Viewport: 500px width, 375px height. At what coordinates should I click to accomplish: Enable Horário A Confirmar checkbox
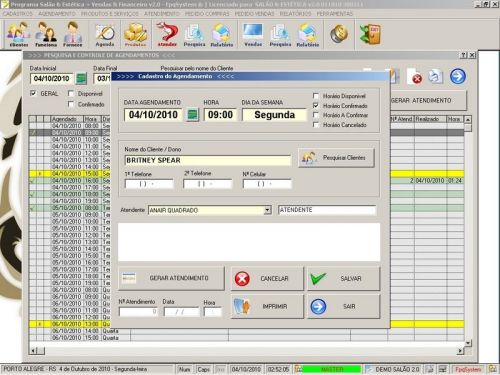click(x=316, y=115)
